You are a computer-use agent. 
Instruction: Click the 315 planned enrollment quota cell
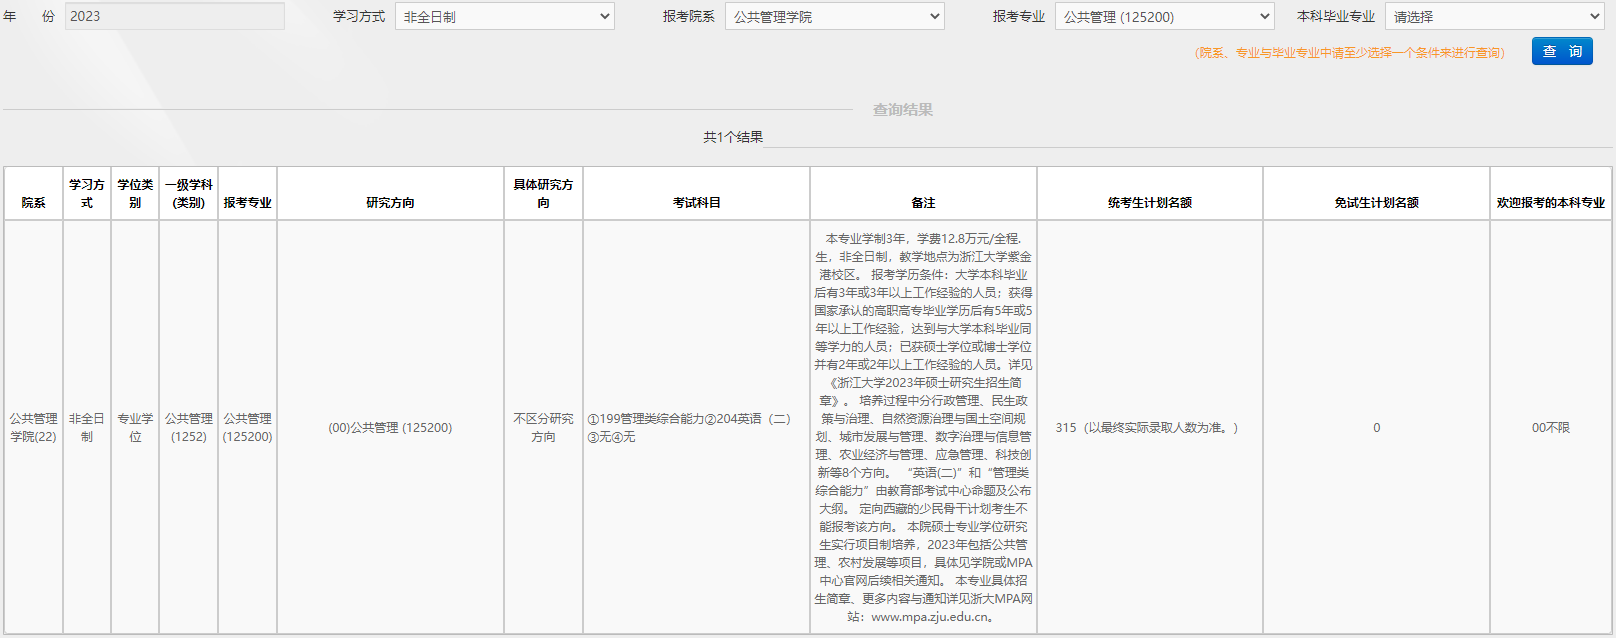coord(1148,427)
